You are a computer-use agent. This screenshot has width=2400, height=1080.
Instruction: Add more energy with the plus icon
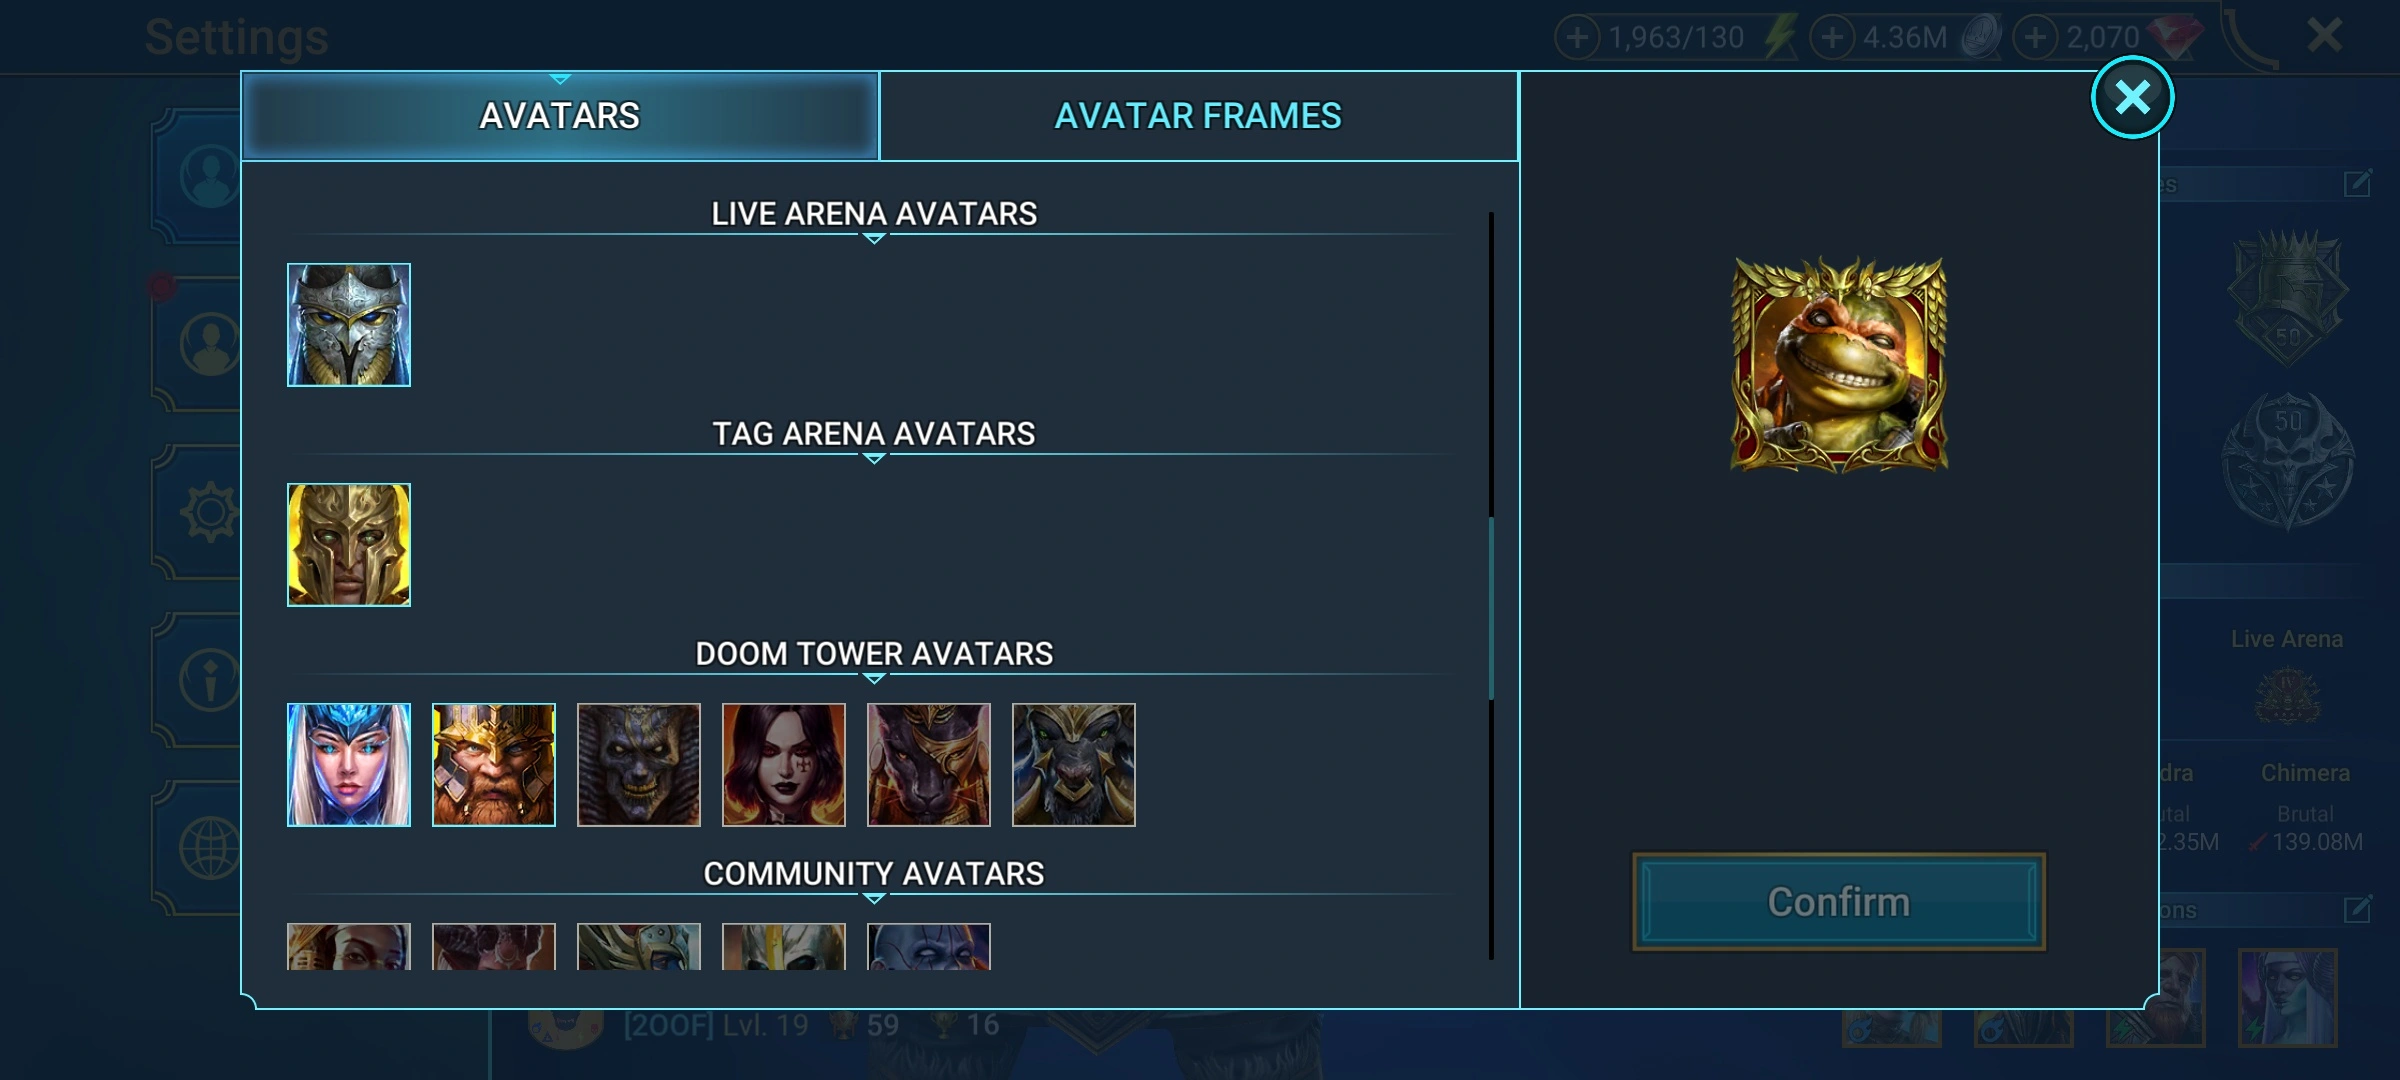point(1576,38)
